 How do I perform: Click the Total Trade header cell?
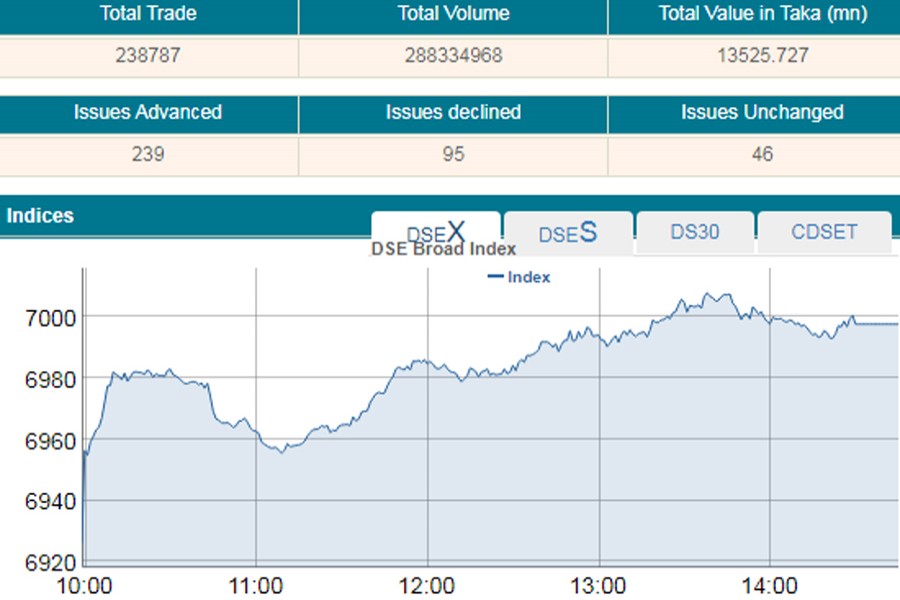pos(148,14)
